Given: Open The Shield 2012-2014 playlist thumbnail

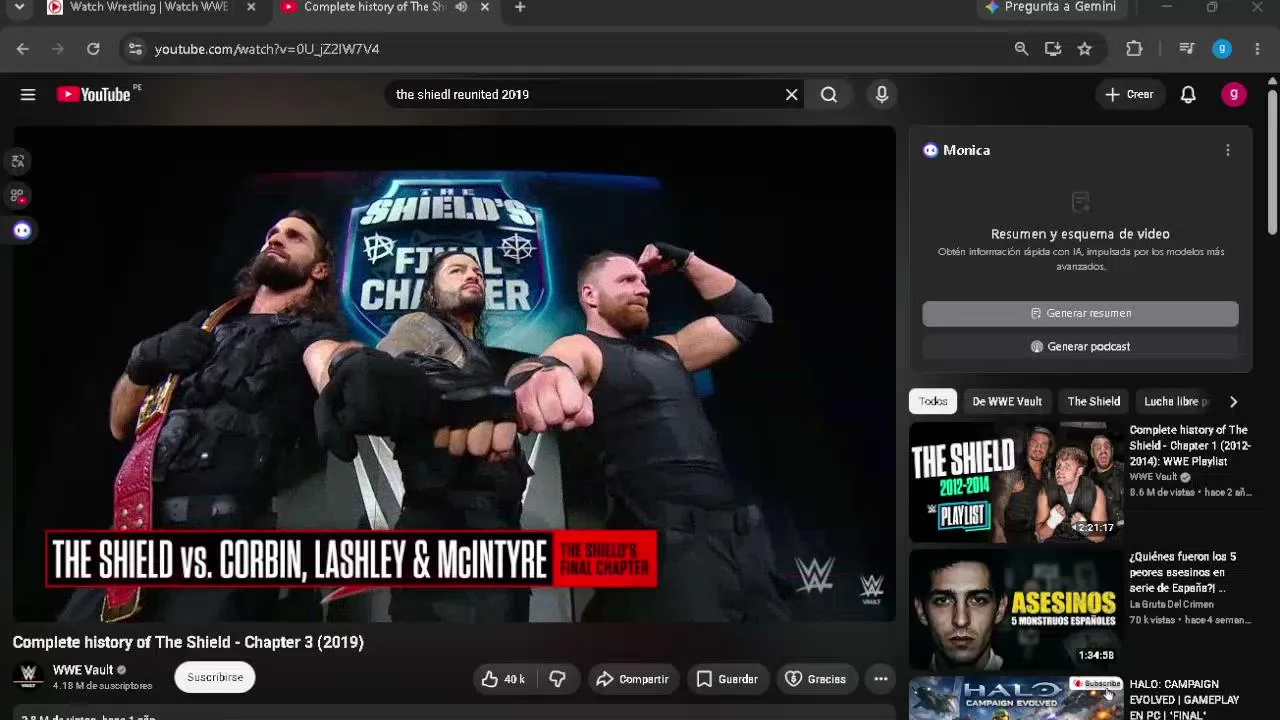Looking at the screenshot, I should tap(1016, 482).
